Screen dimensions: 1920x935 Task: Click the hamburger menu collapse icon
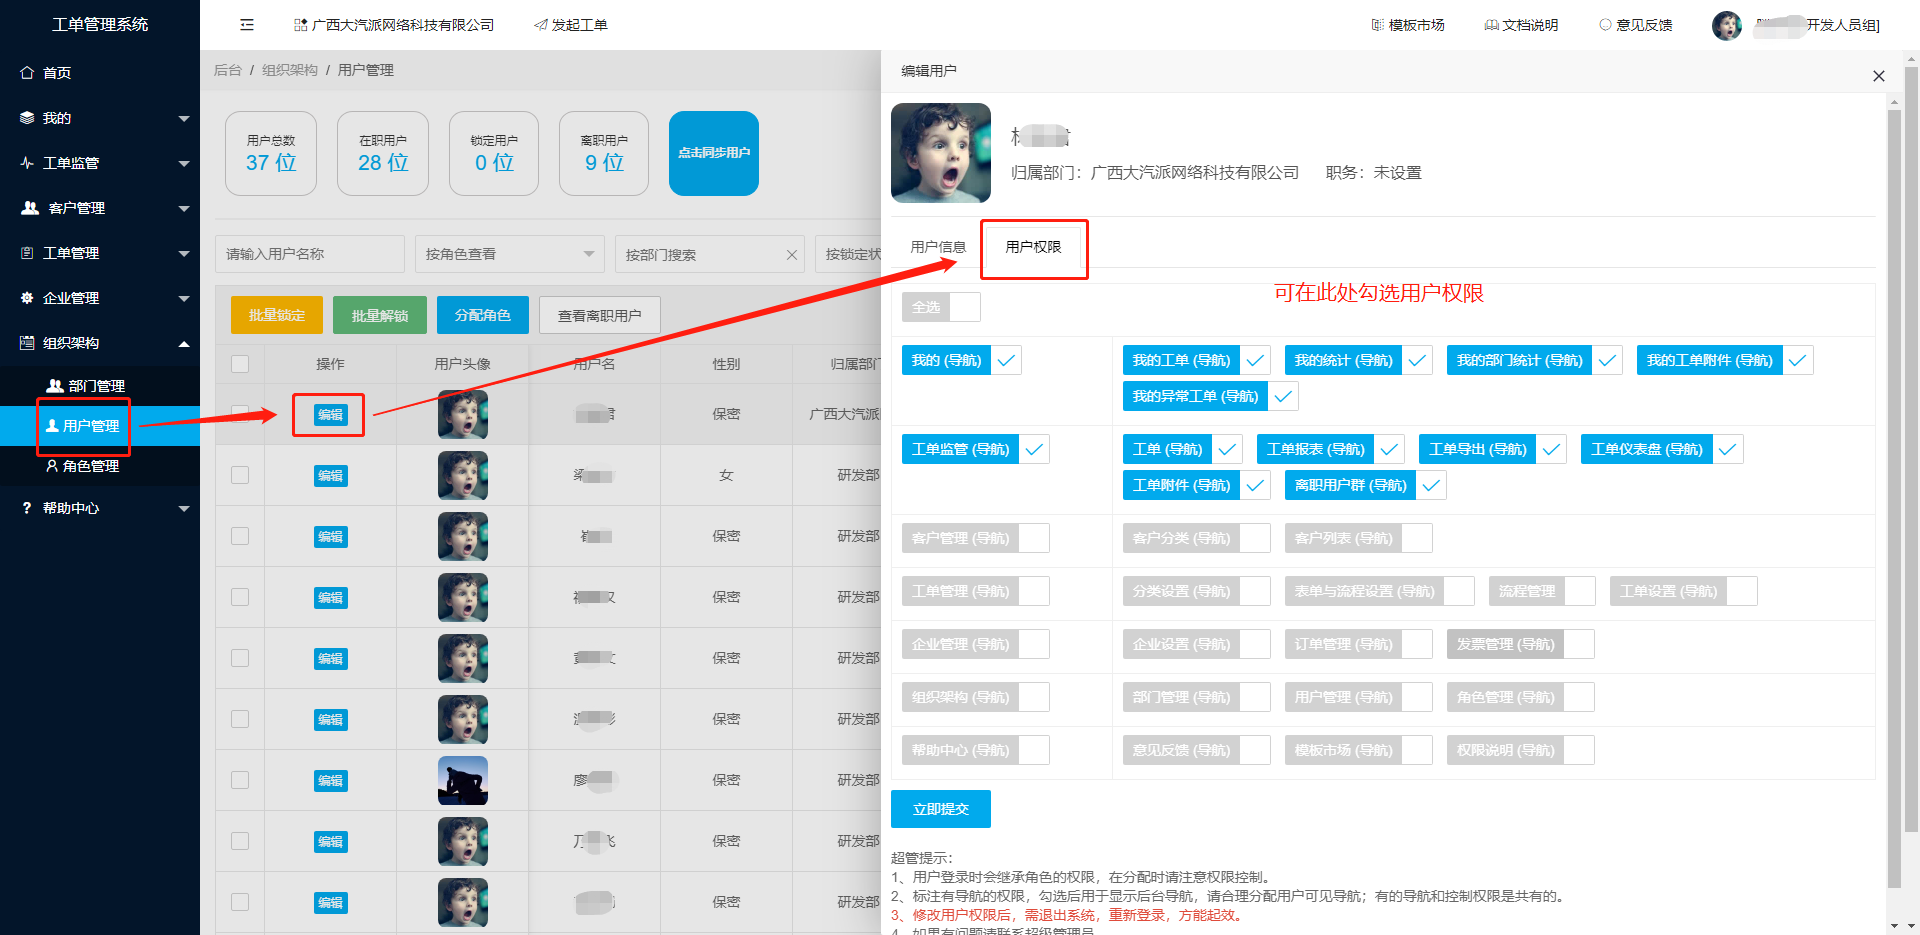coord(247,25)
